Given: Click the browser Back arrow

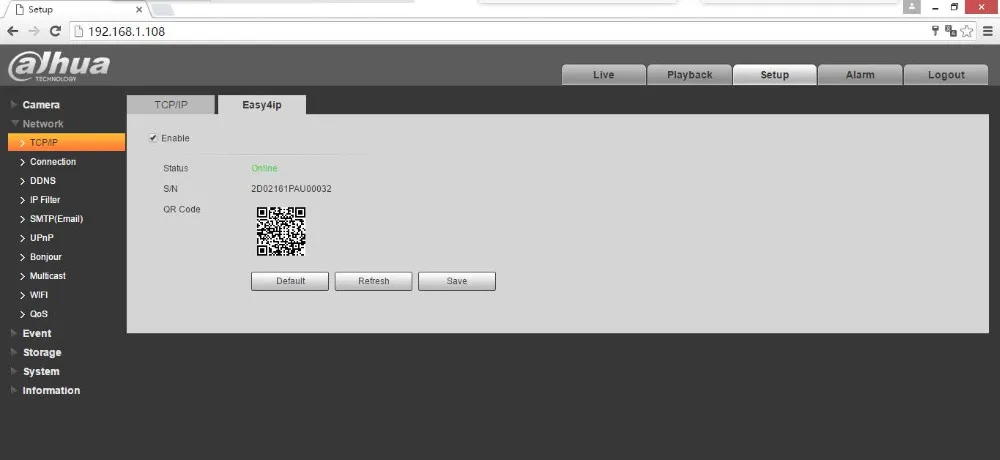Looking at the screenshot, I should tap(13, 31).
